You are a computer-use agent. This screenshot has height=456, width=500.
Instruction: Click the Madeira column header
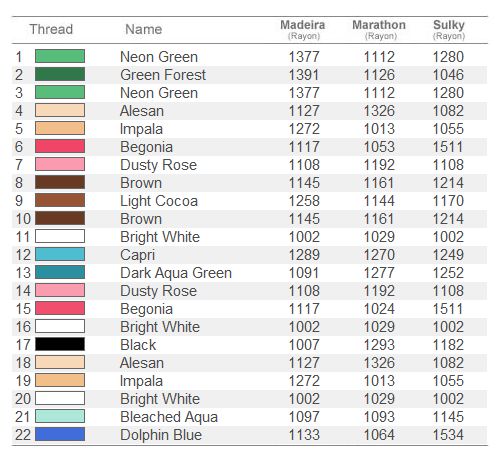point(303,29)
